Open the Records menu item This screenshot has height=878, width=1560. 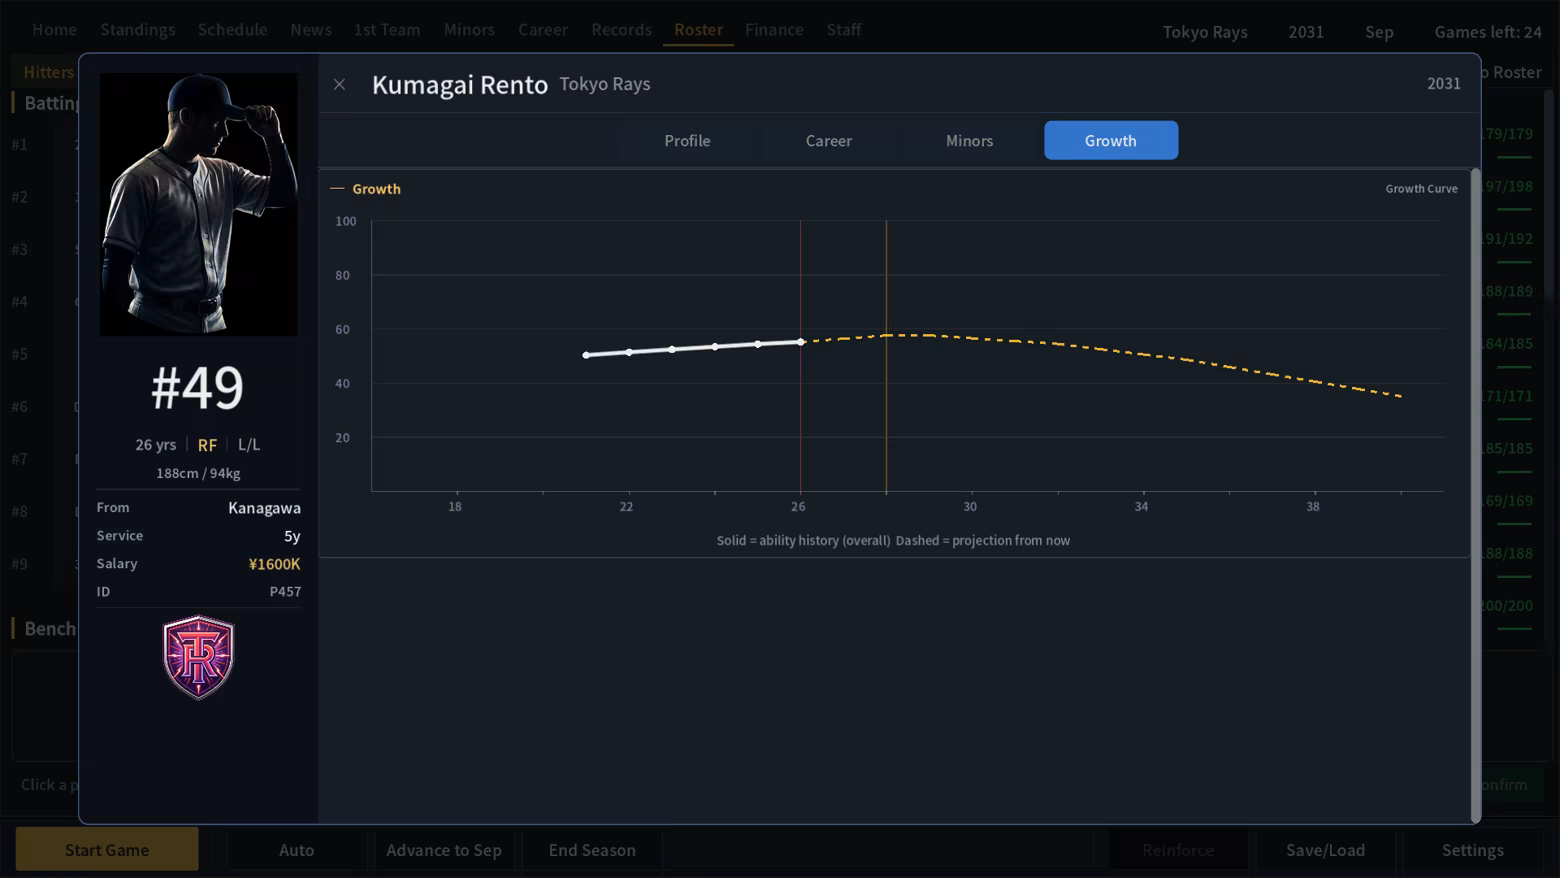pos(621,30)
